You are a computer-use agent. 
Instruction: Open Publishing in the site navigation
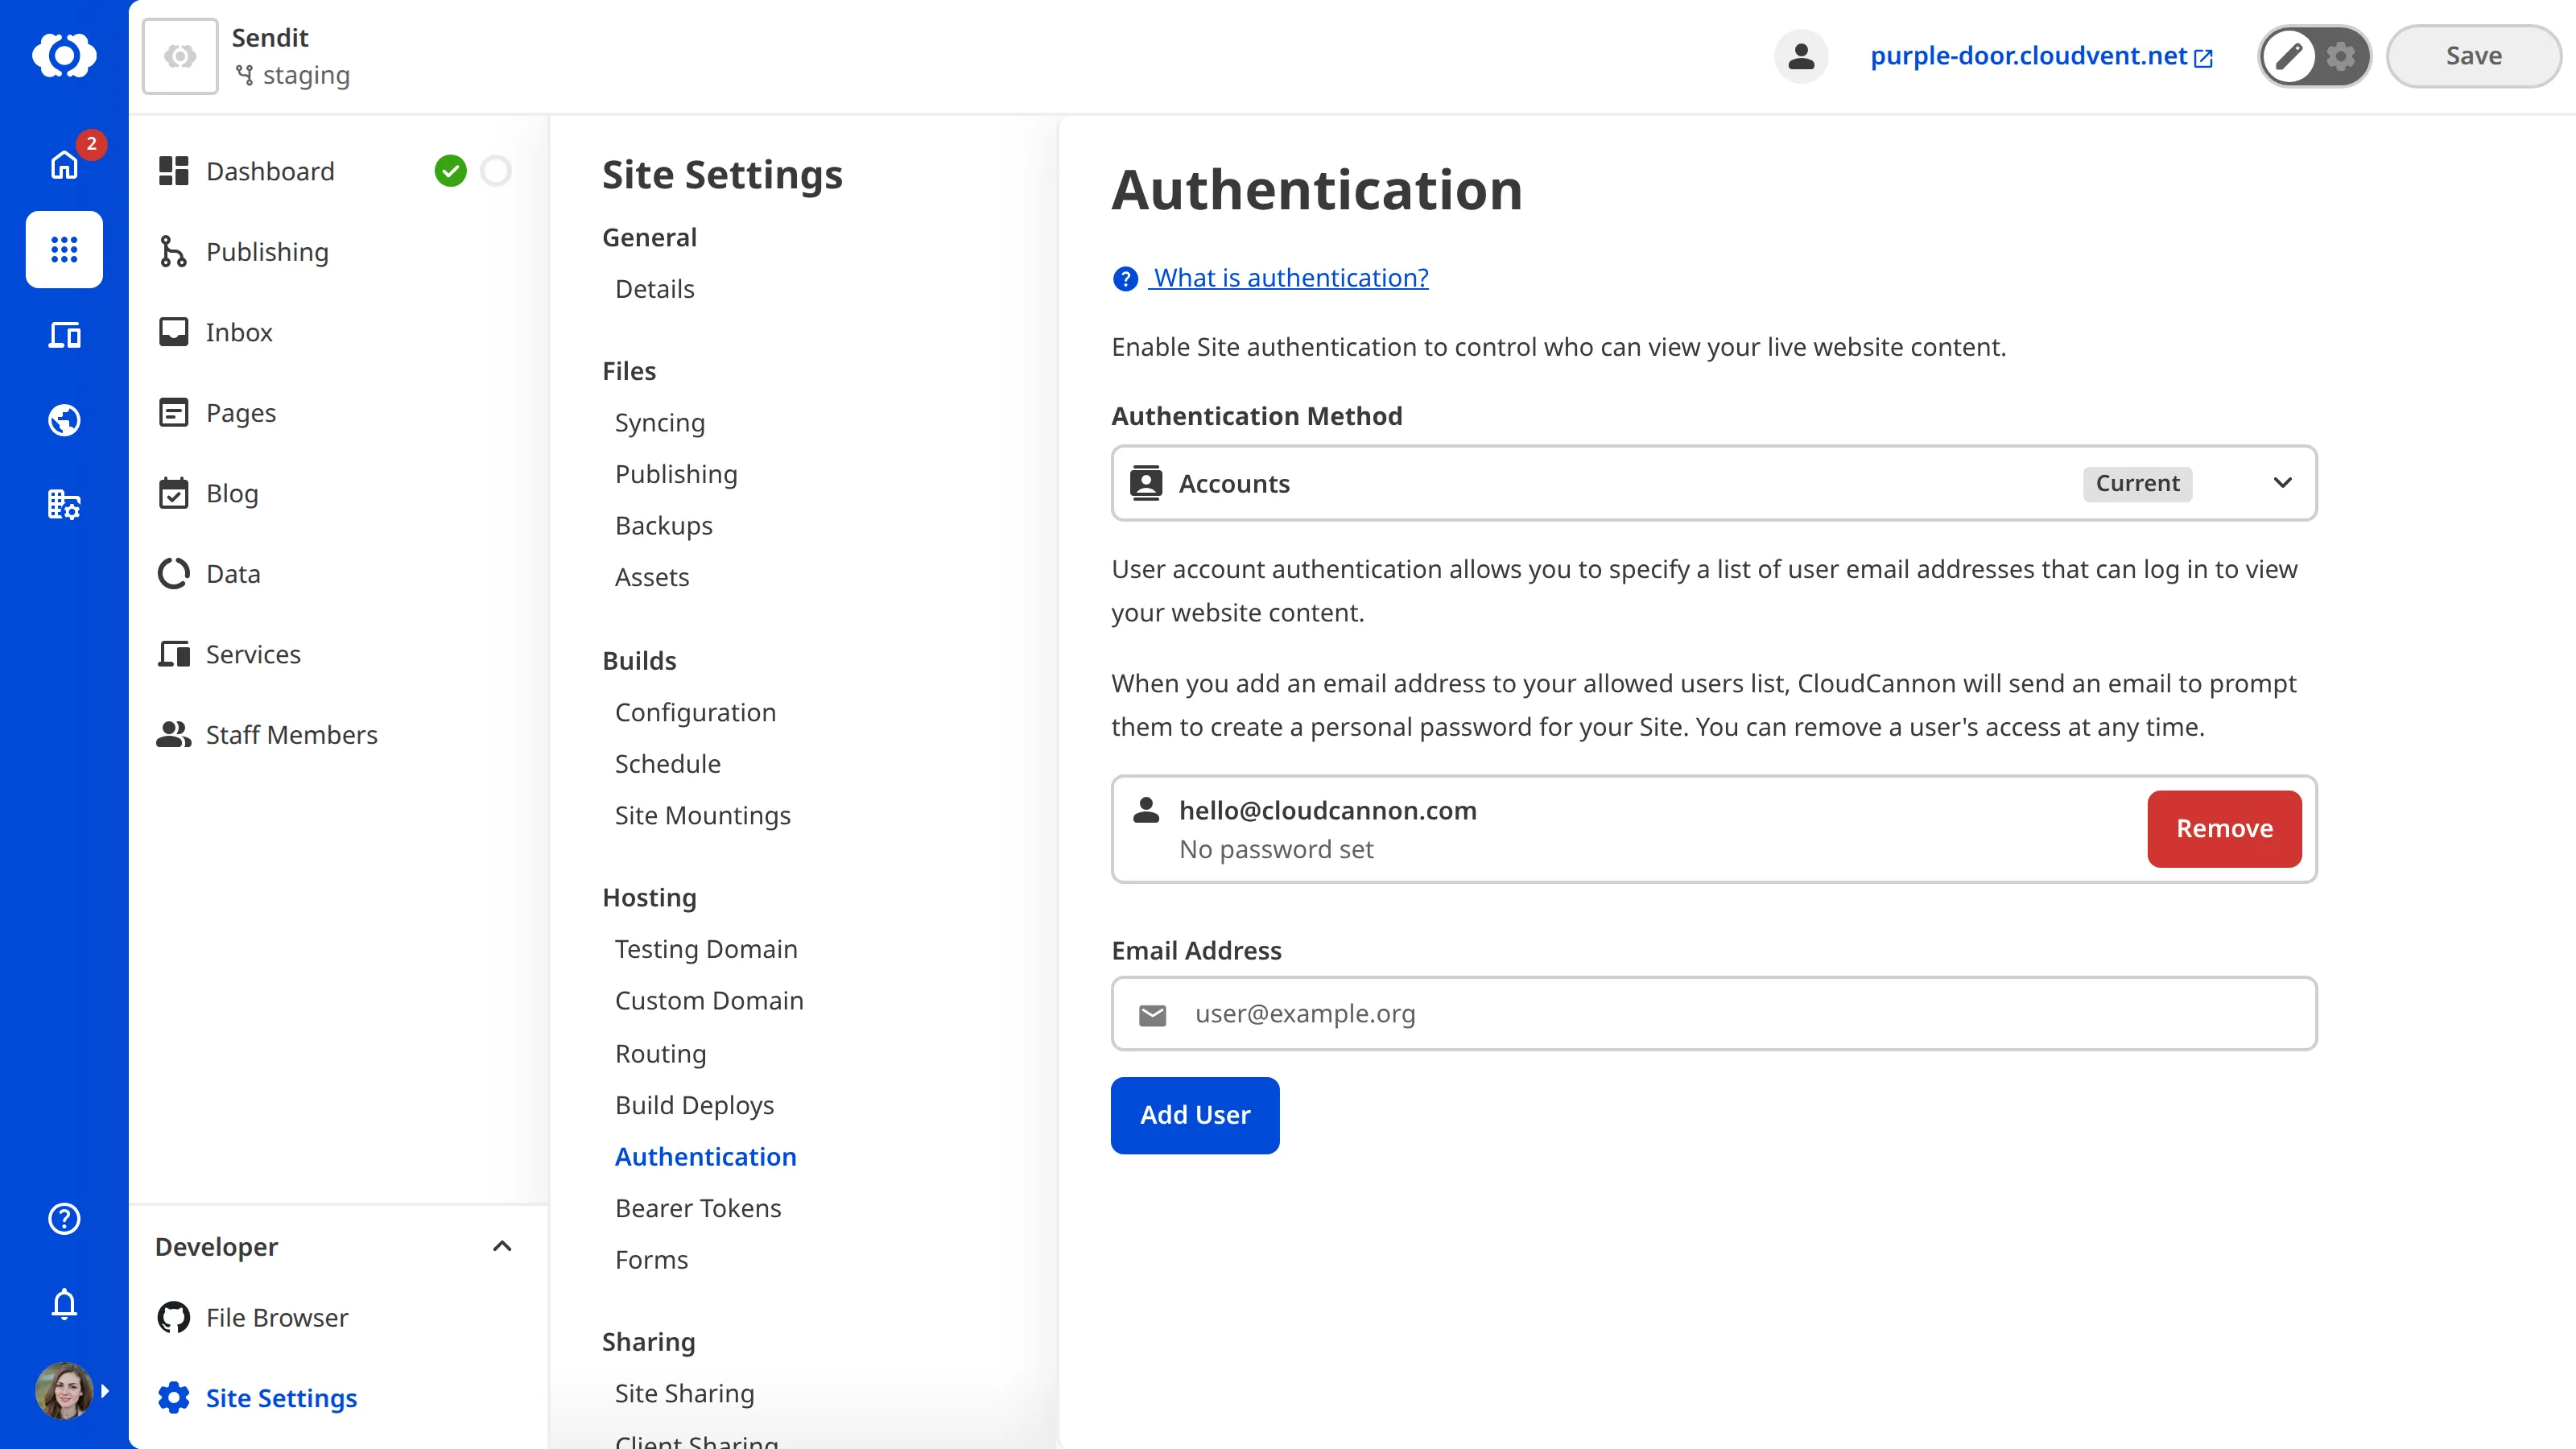coord(267,252)
